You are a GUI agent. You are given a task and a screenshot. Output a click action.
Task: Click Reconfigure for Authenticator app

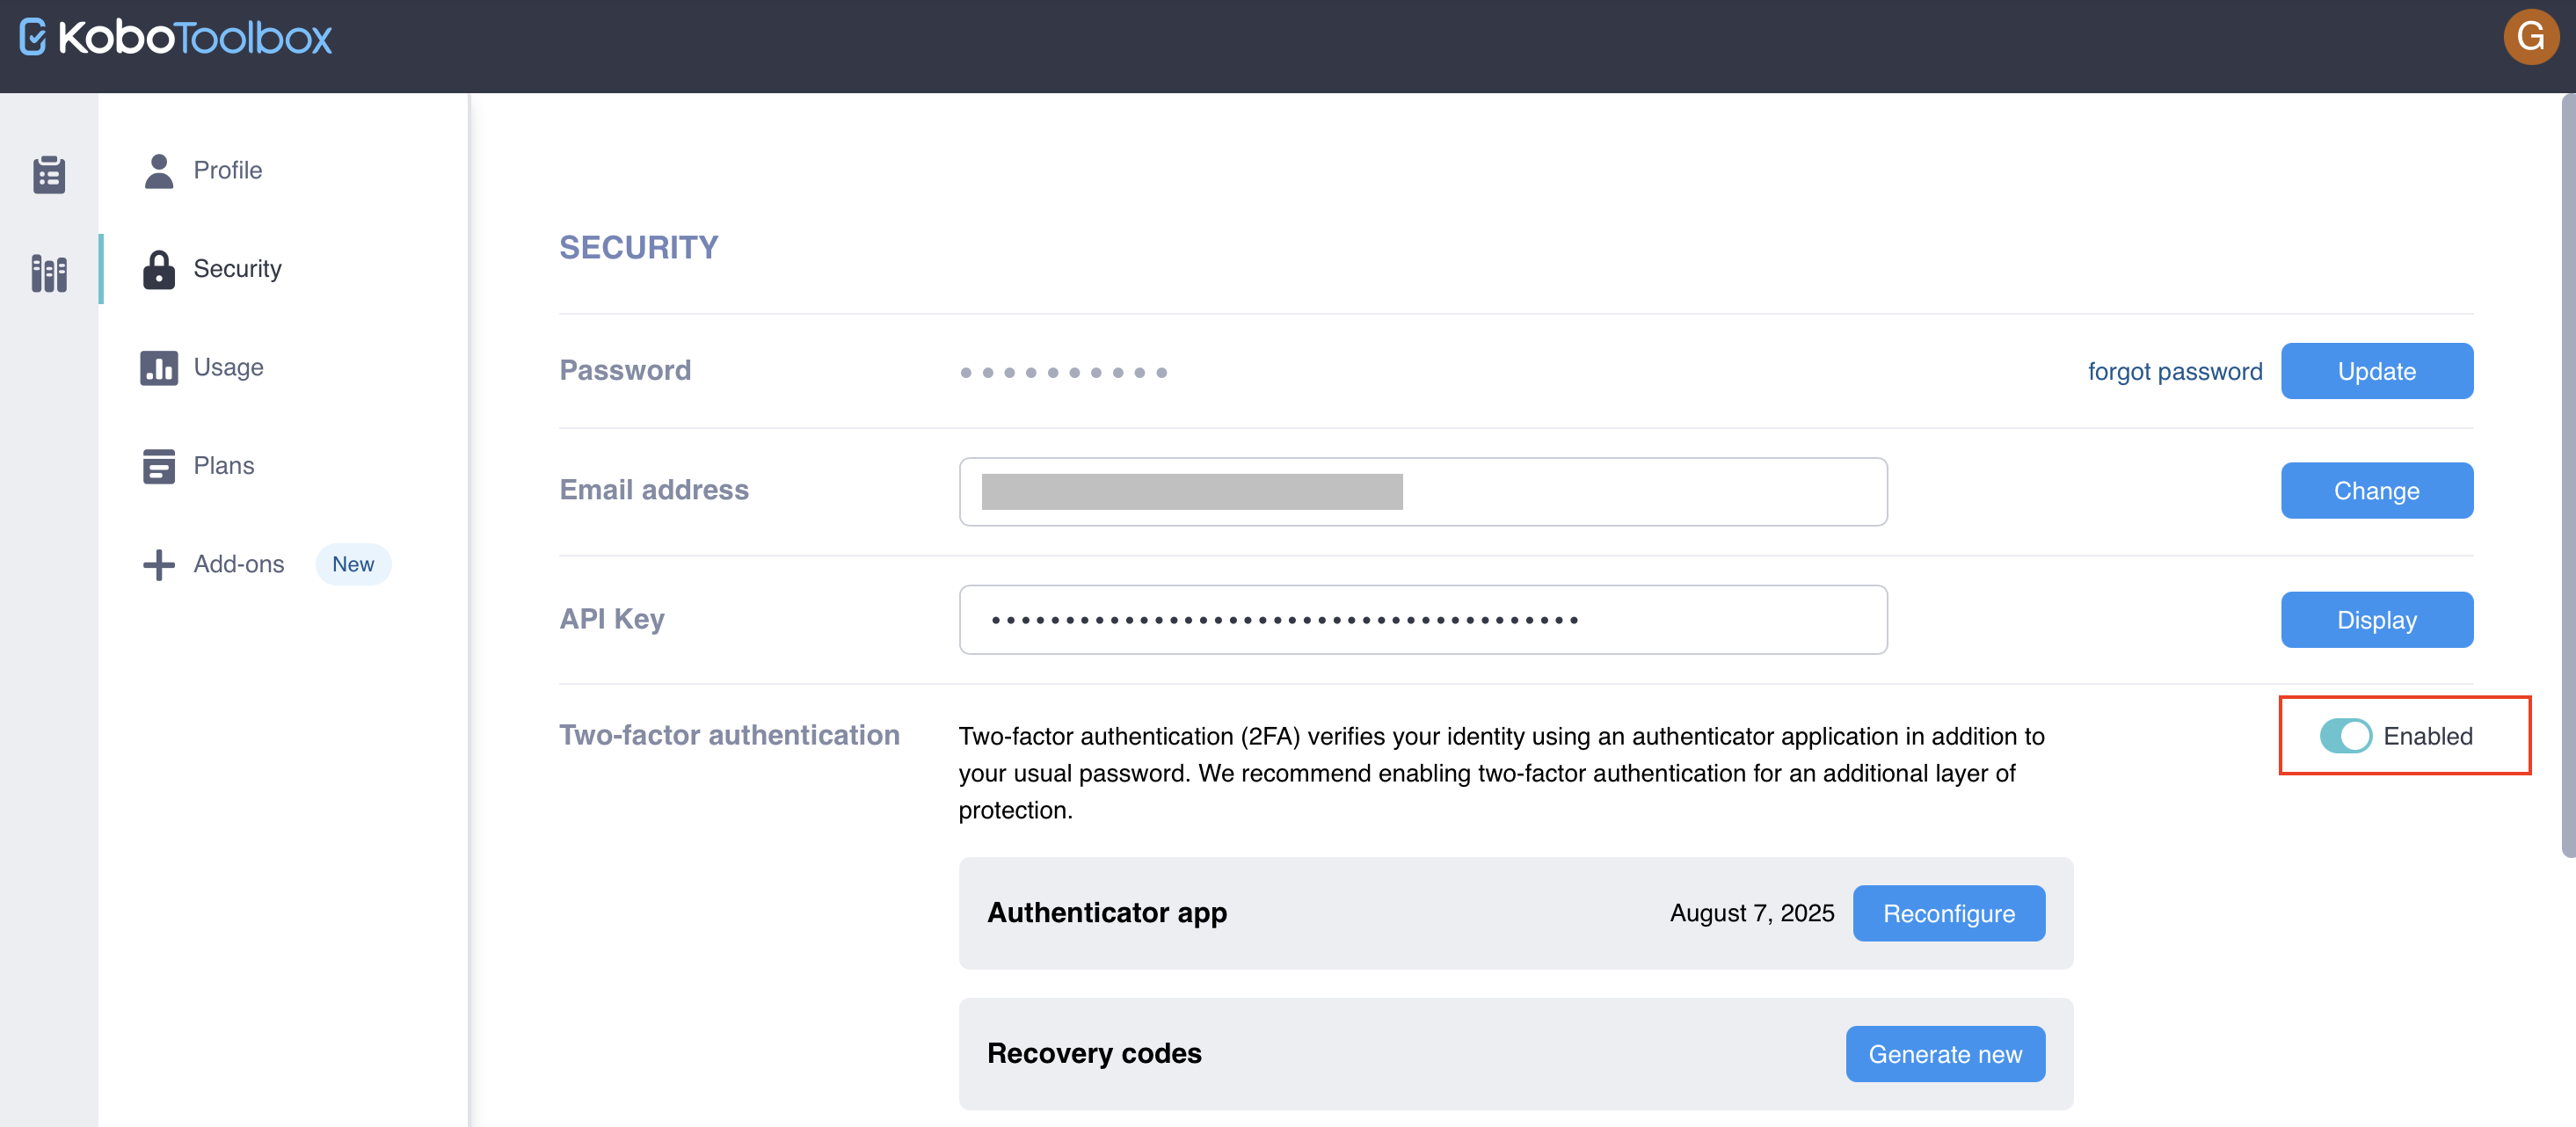point(1948,913)
